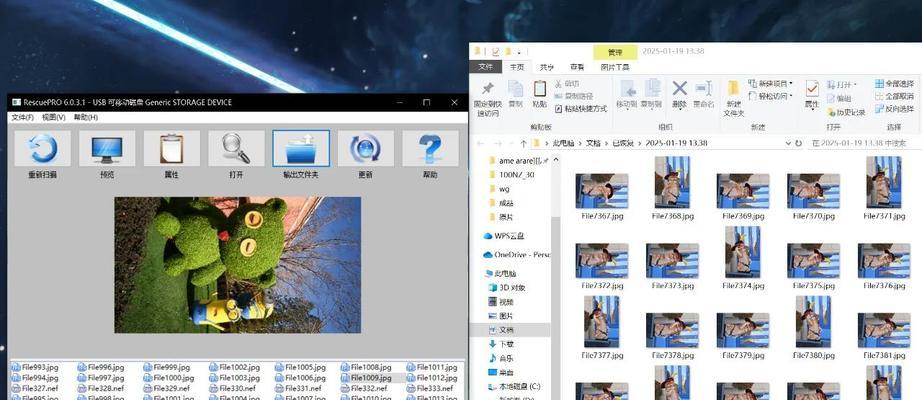
Task: Click the back arrow in Explorer navigation
Action: coord(480,143)
